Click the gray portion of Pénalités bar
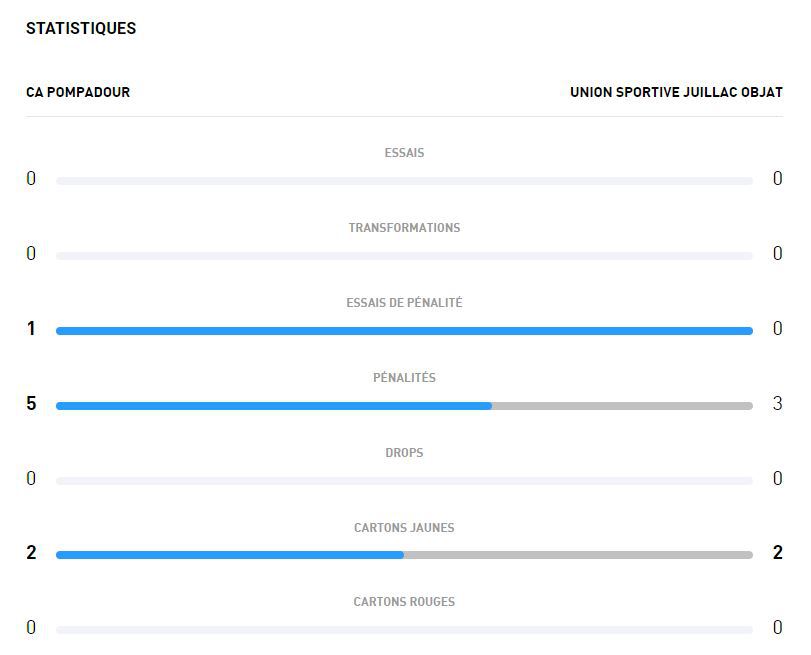Screen dimensions: 811x655 coord(622,406)
